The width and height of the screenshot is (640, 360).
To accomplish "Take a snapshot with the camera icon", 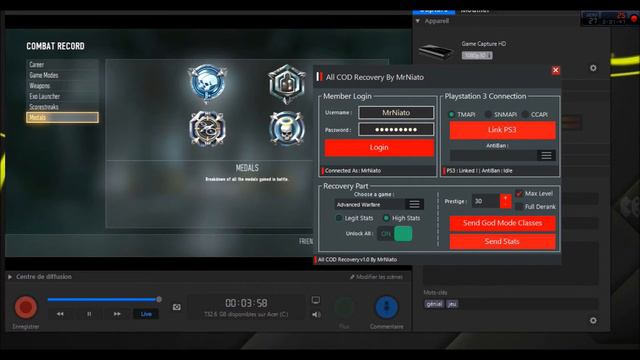I will (176, 307).
